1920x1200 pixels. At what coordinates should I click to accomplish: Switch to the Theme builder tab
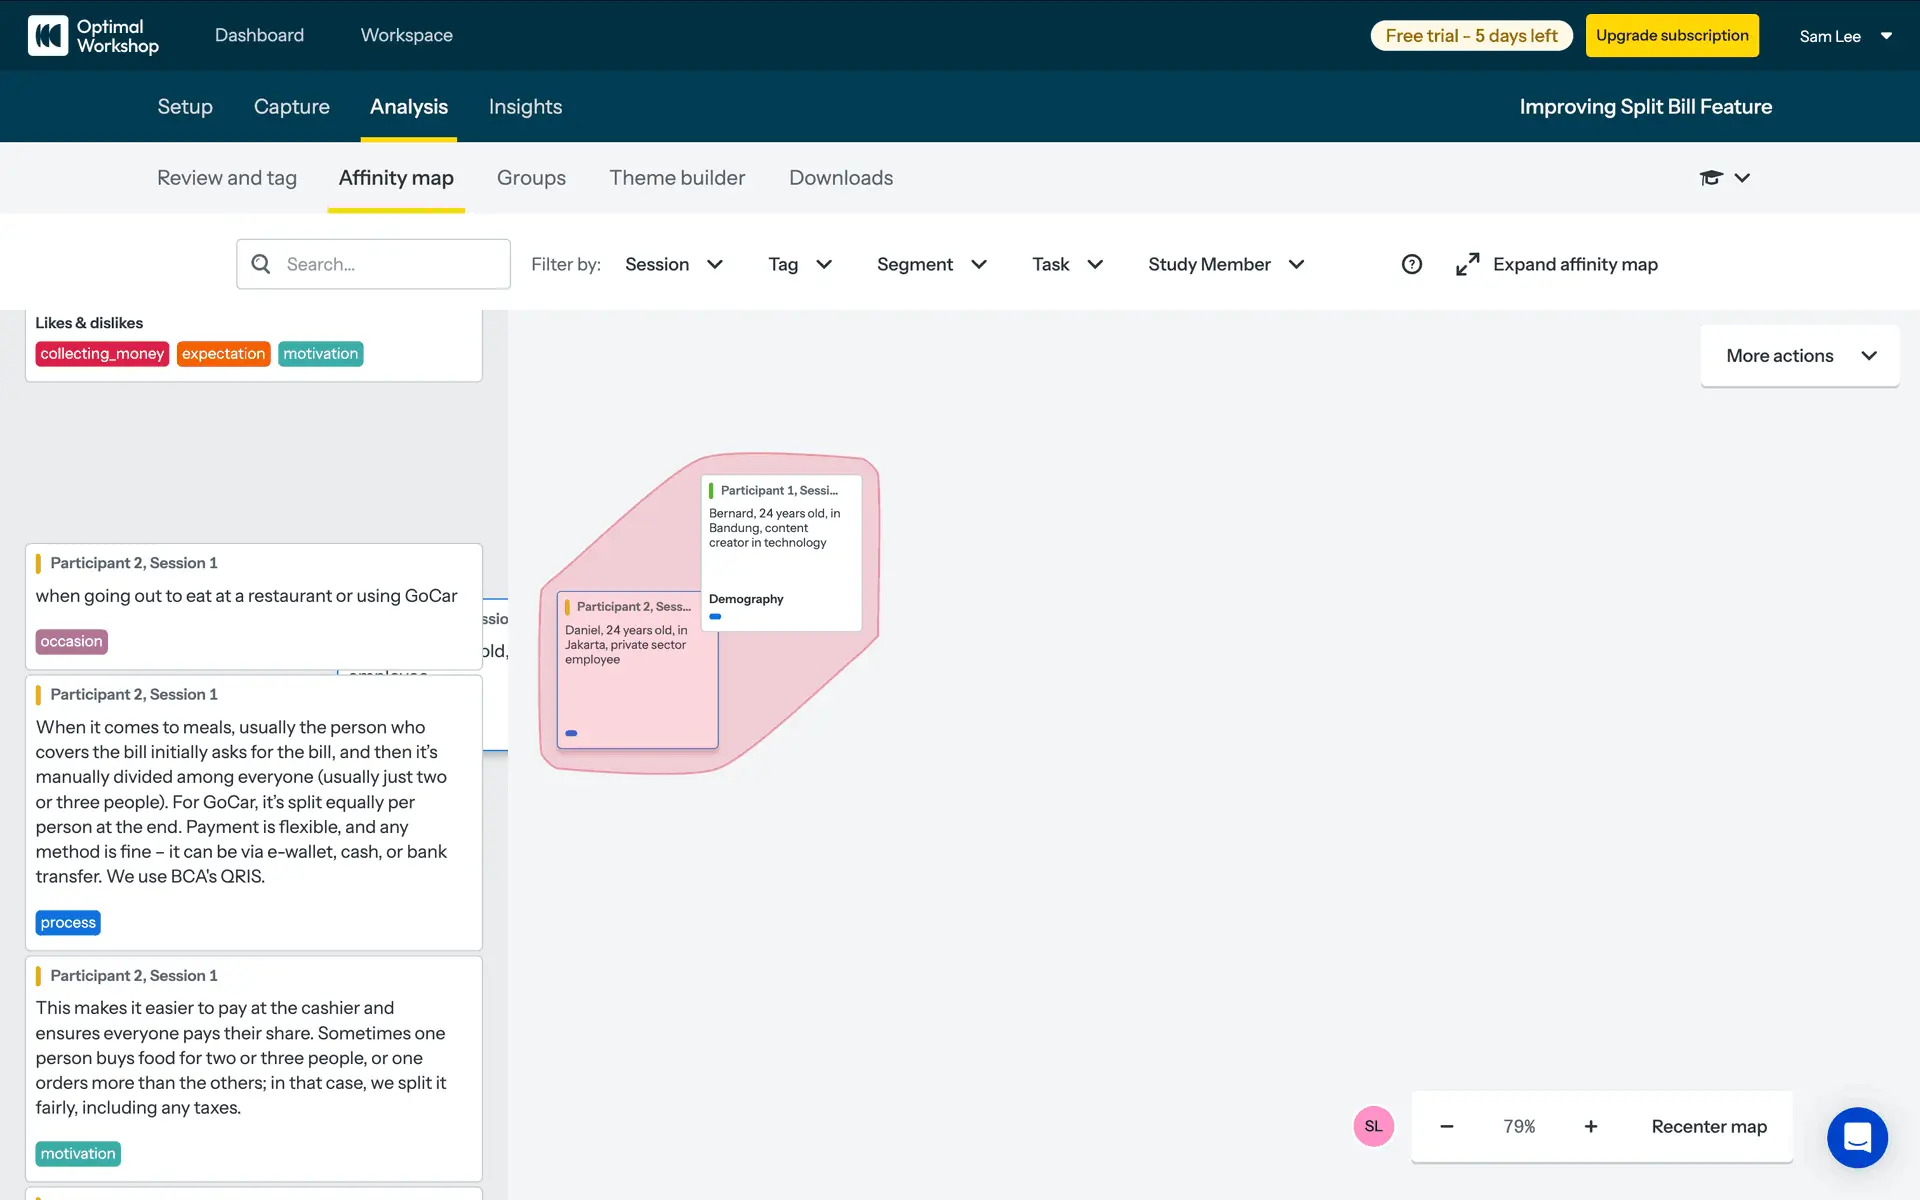click(x=677, y=178)
